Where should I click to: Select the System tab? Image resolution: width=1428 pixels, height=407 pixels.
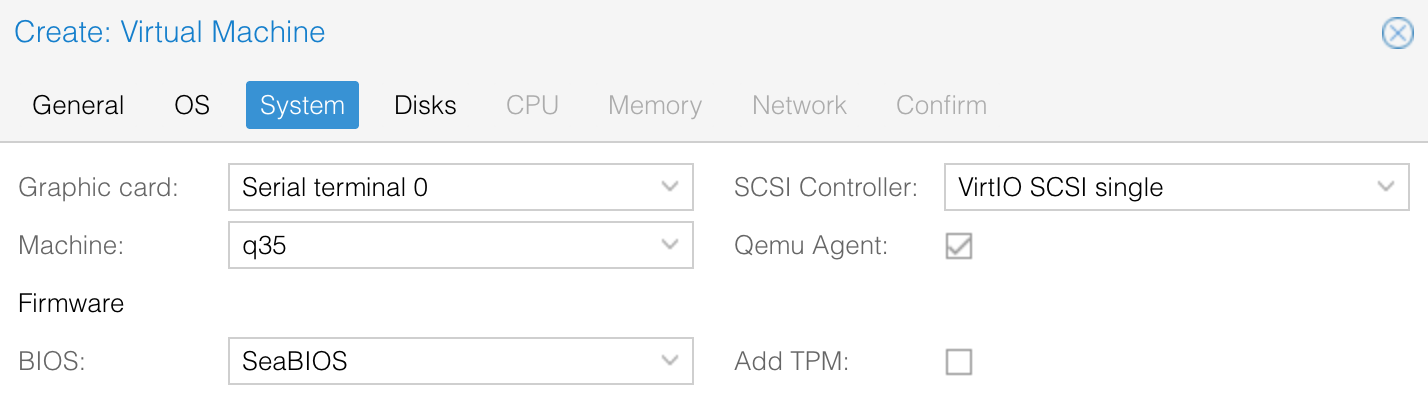pyautogui.click(x=302, y=105)
